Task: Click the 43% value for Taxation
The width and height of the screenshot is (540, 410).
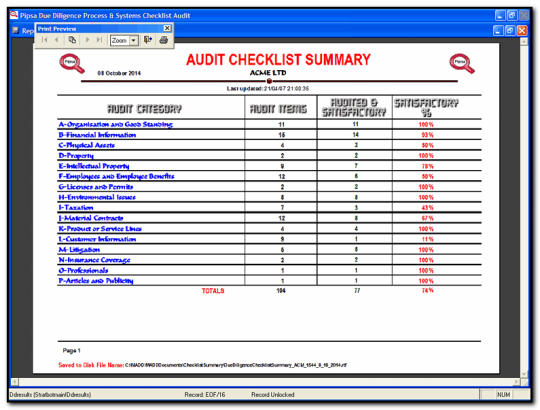Action: point(427,208)
